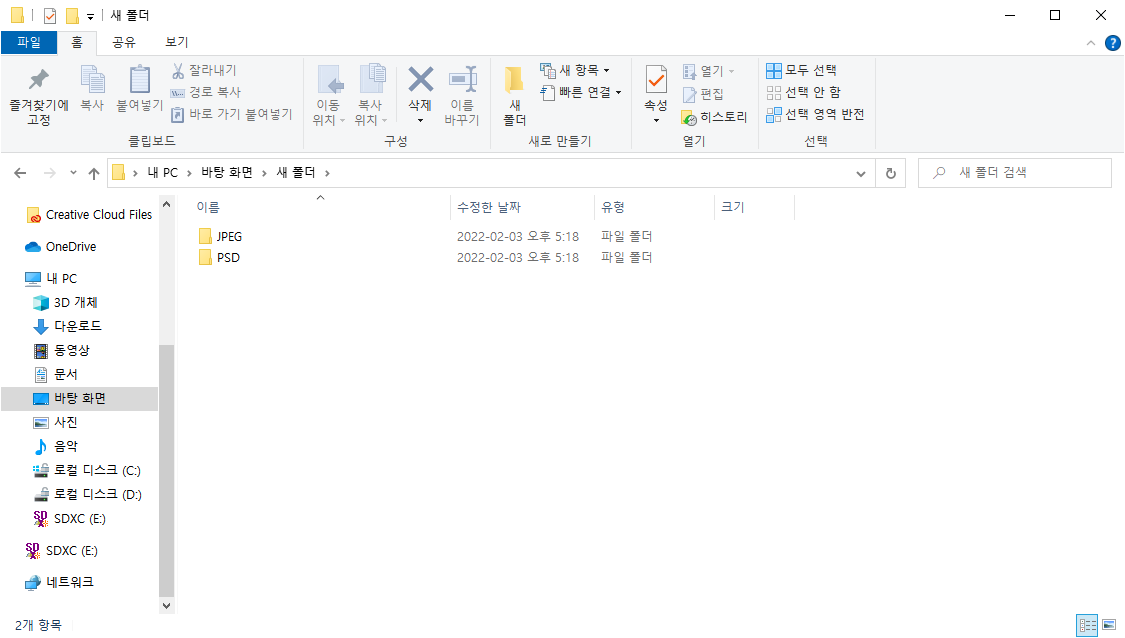
Task: Click the 새 폴더 검색 search box
Action: point(1015,173)
